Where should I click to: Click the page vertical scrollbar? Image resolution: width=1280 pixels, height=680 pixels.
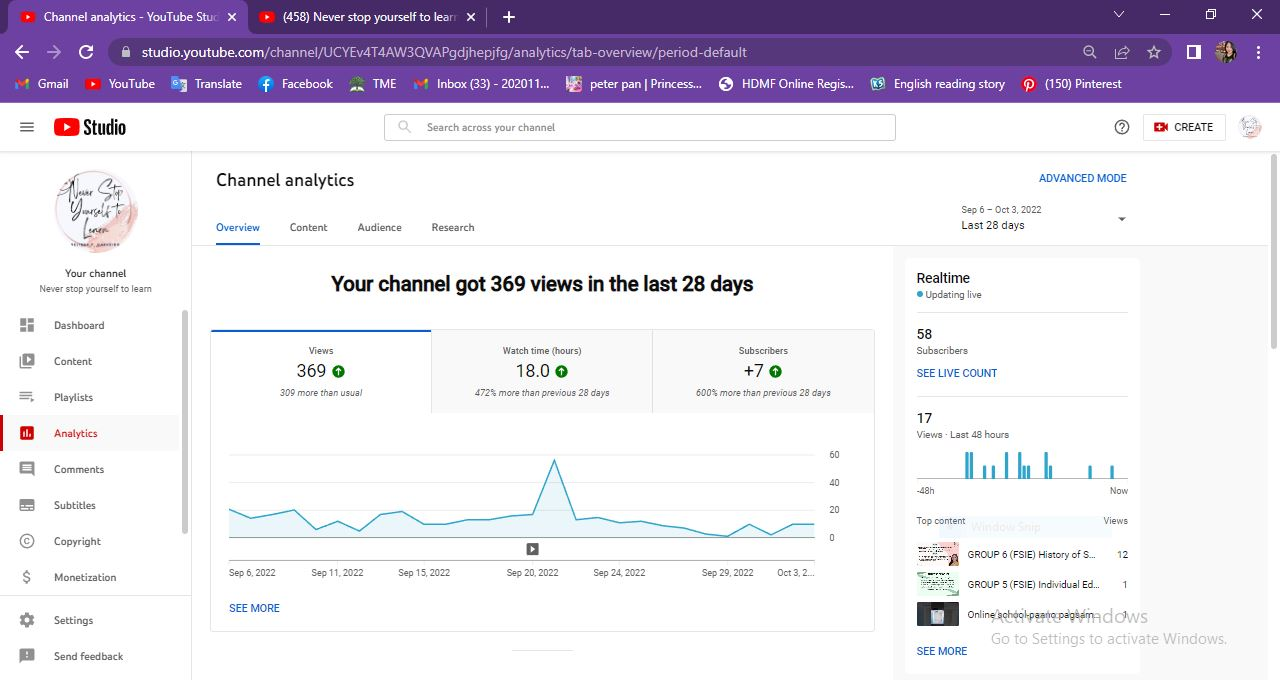coord(1274,250)
